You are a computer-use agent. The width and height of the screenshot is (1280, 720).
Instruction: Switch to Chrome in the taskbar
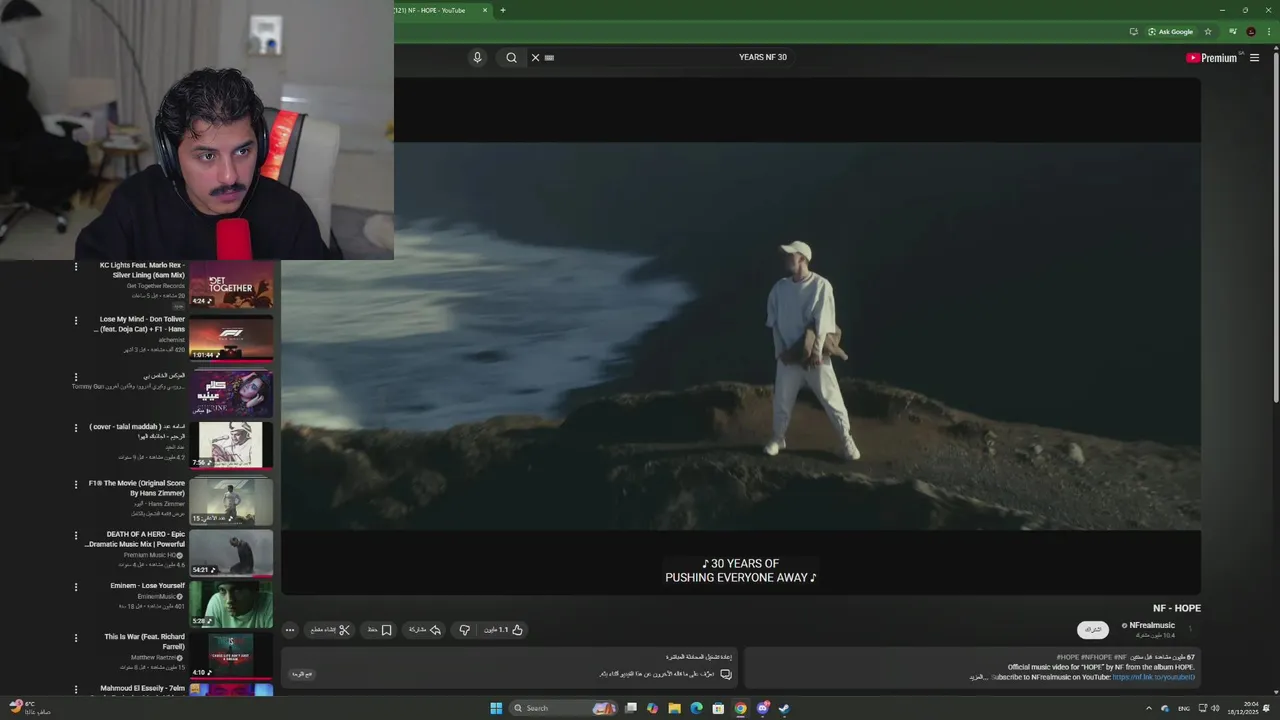click(x=740, y=708)
